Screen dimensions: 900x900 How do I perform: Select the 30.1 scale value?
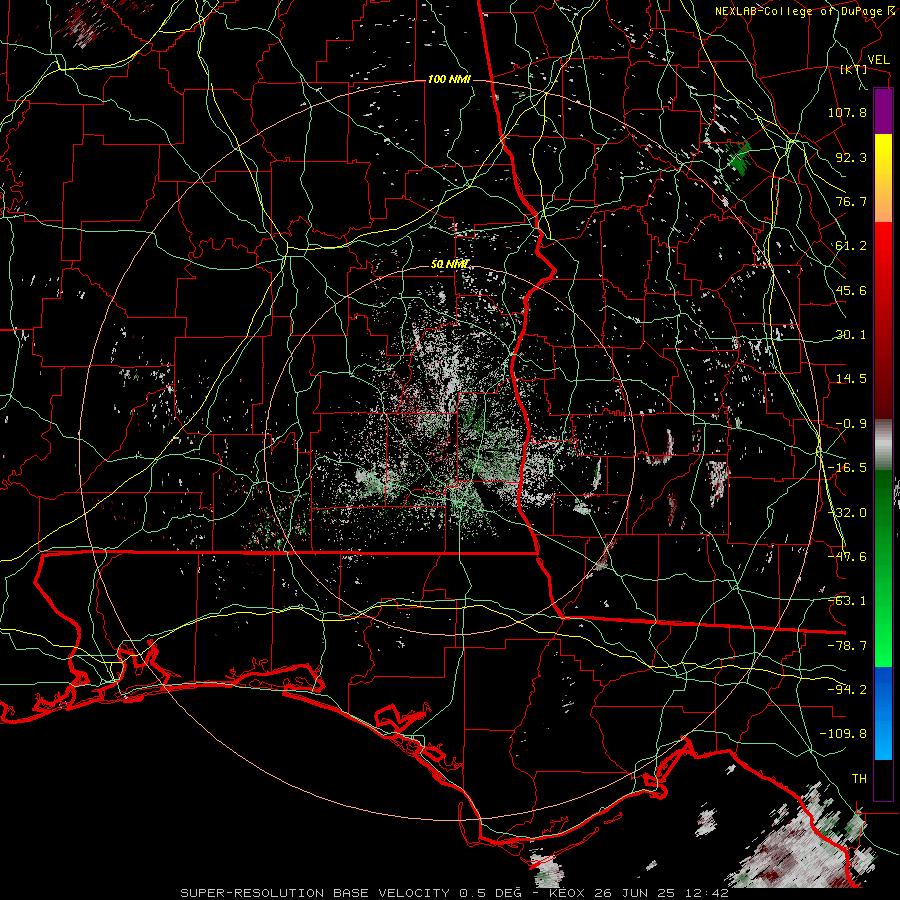[x=851, y=335]
